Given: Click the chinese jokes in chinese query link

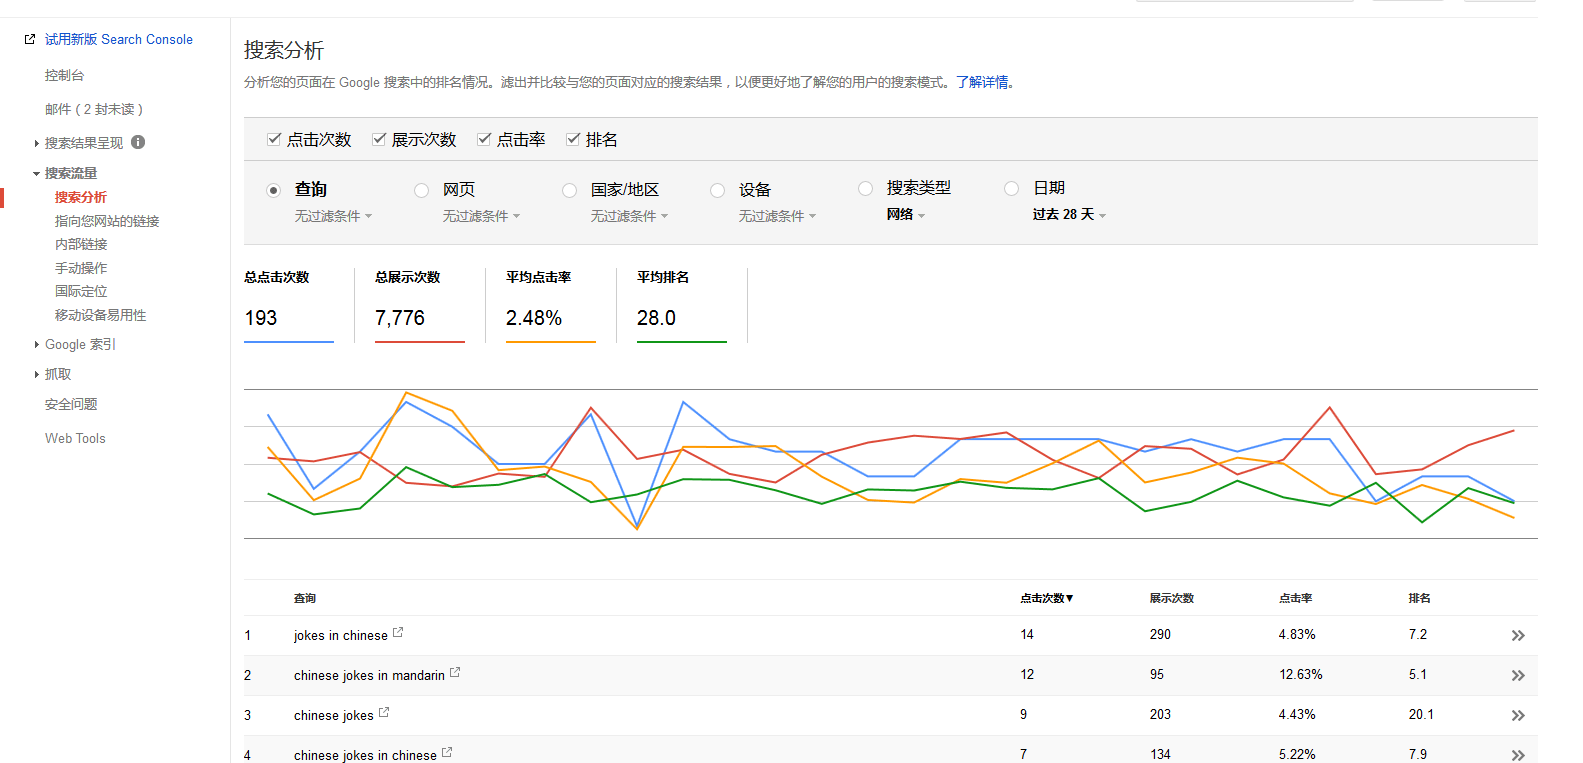Looking at the screenshot, I should tap(365, 755).
